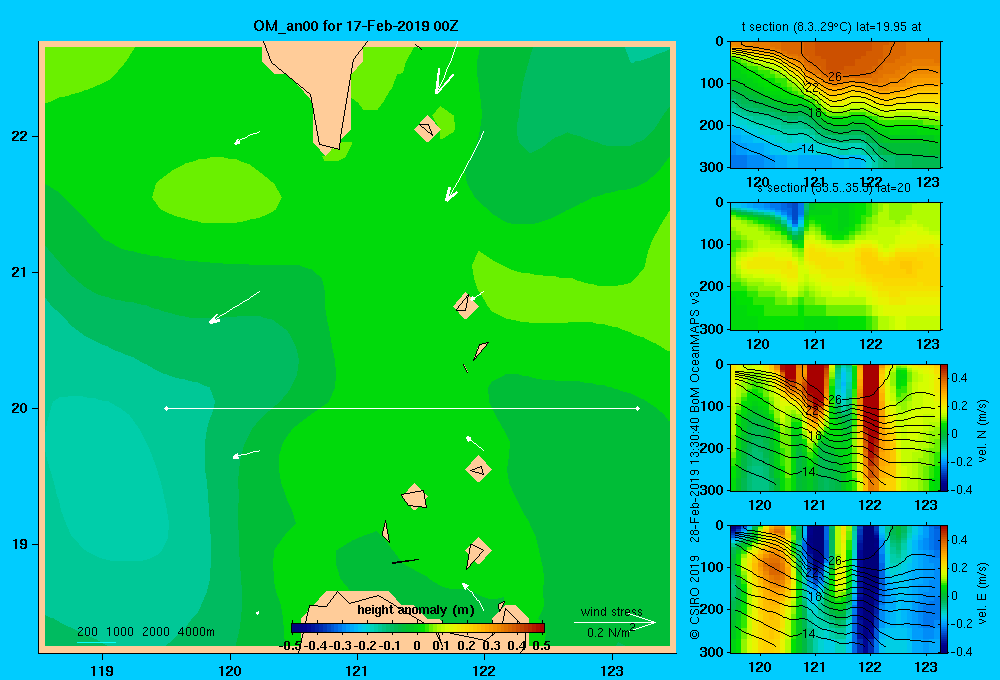Screen dimensions: 1000x680
Task: Click the map title OM_an00 for 17-Feb-2019 00Z
Action: (356, 26)
